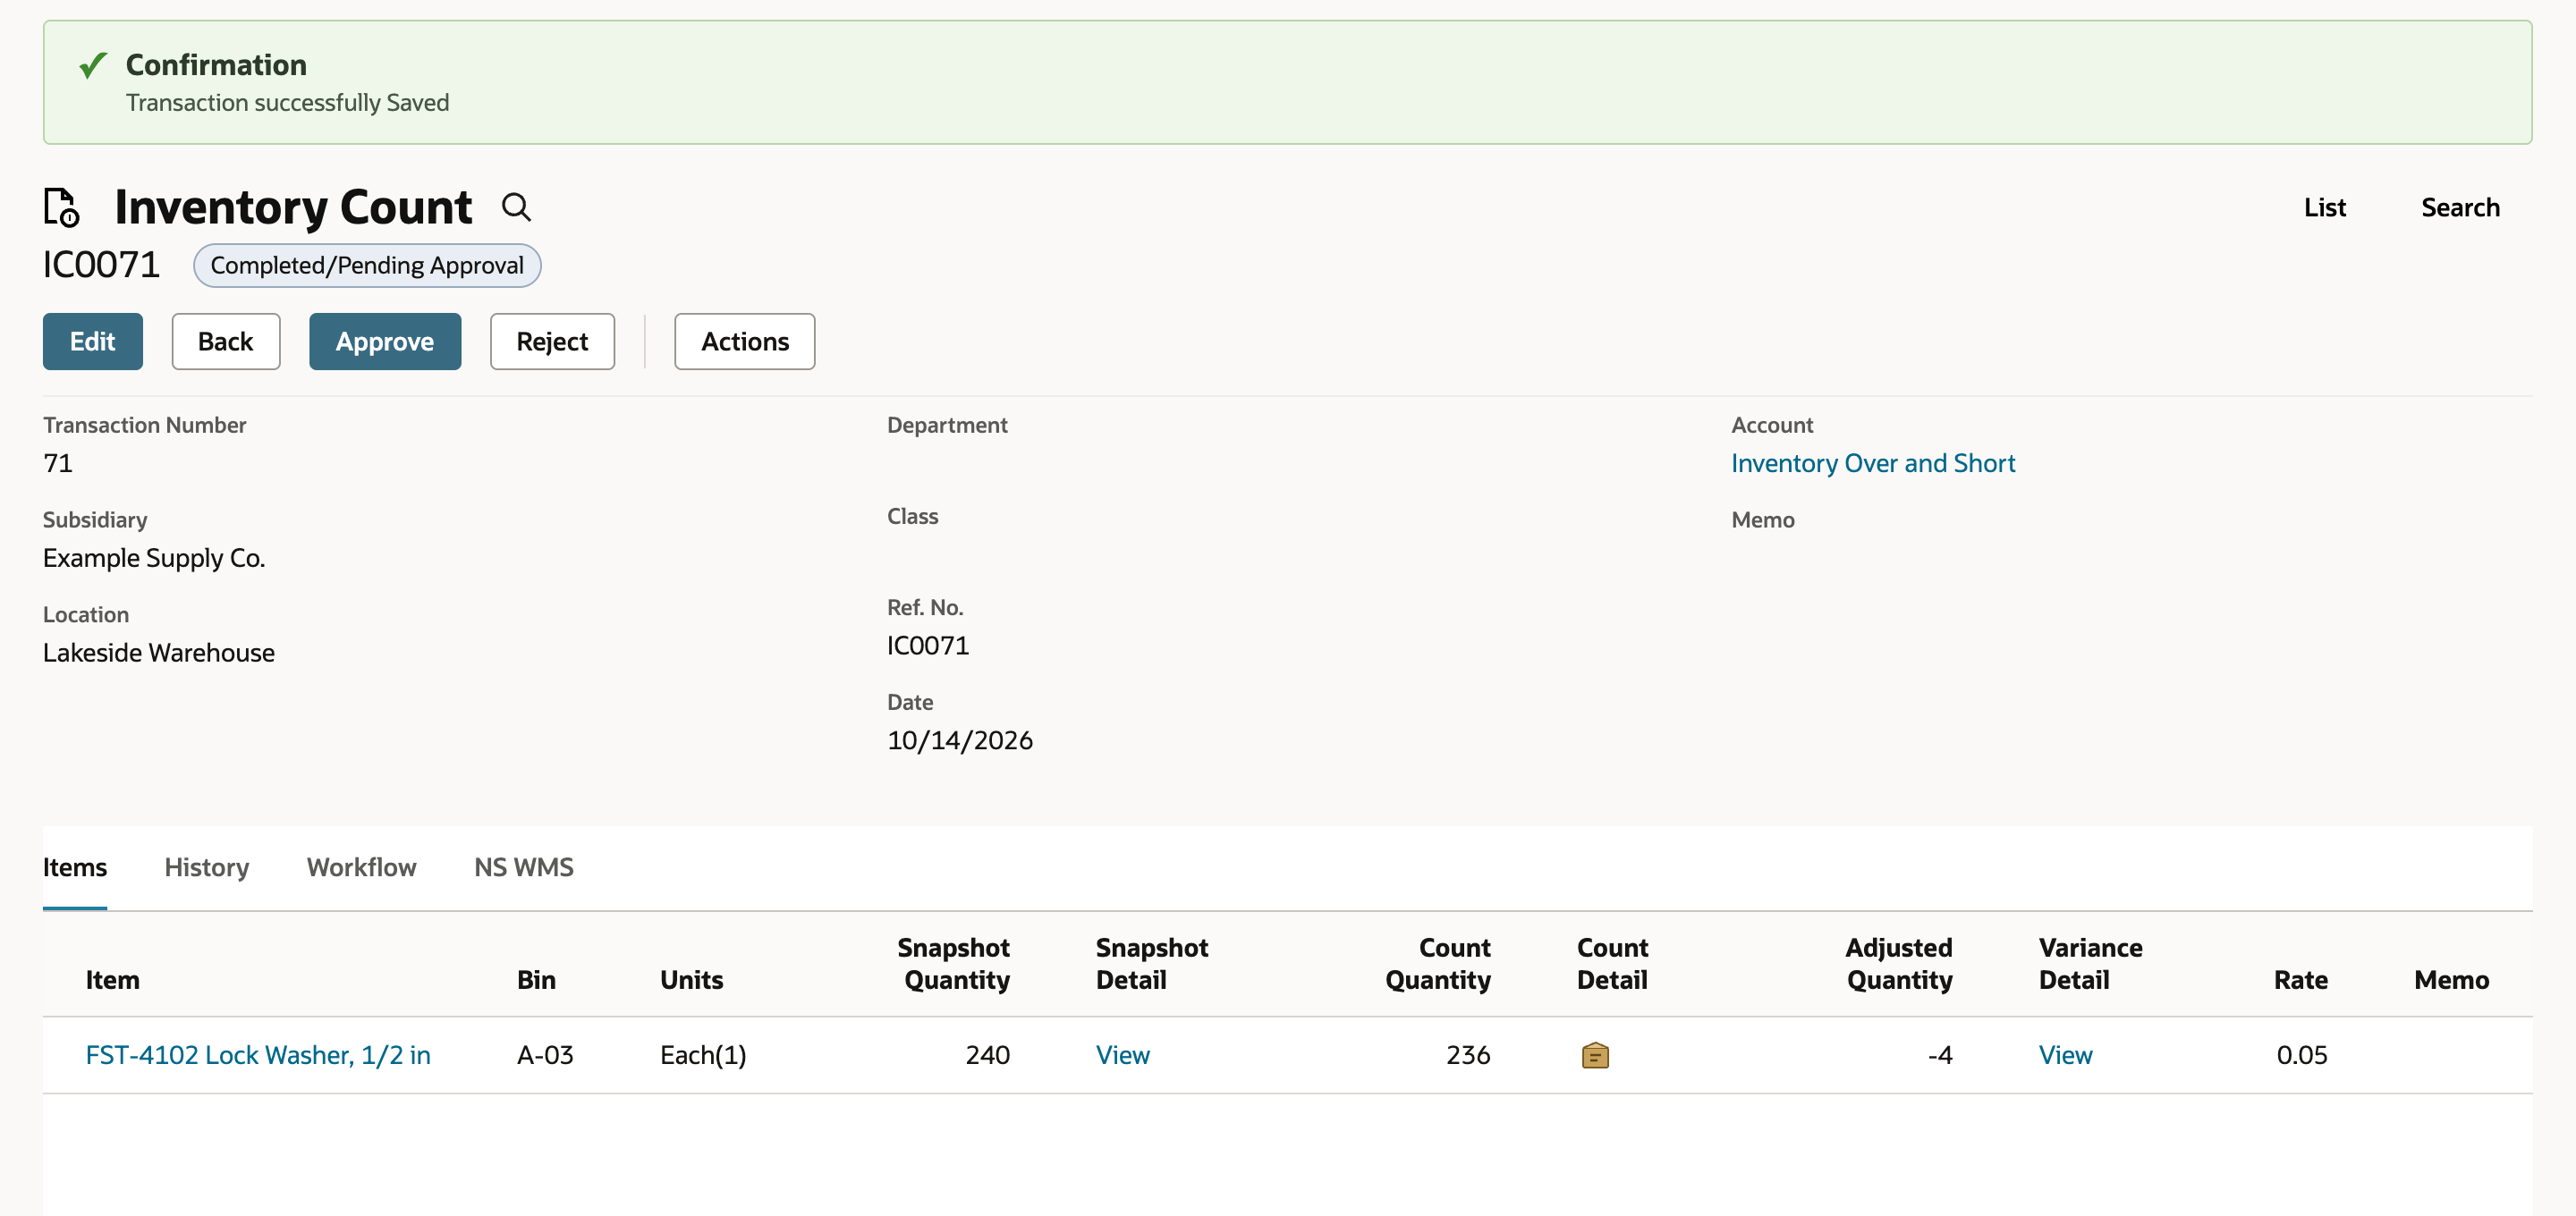2576x1216 pixels.
Task: Reject the inventory count
Action: [552, 342]
